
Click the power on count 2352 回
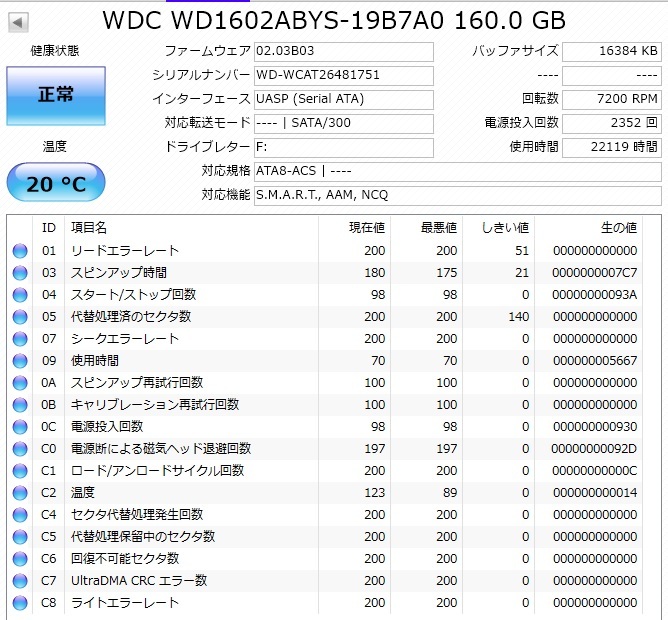(x=611, y=123)
